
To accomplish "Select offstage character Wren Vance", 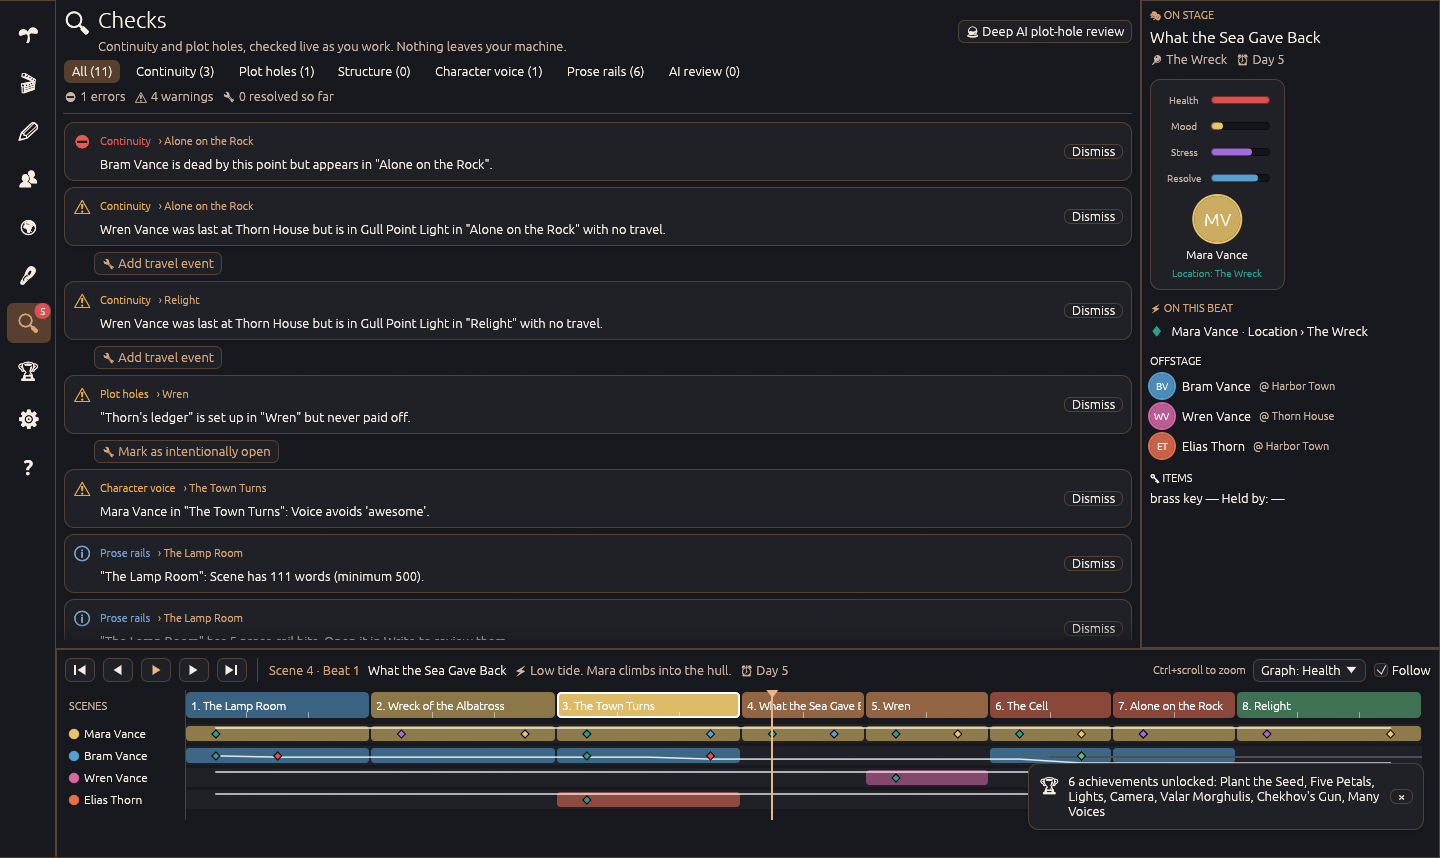I will [x=1216, y=416].
